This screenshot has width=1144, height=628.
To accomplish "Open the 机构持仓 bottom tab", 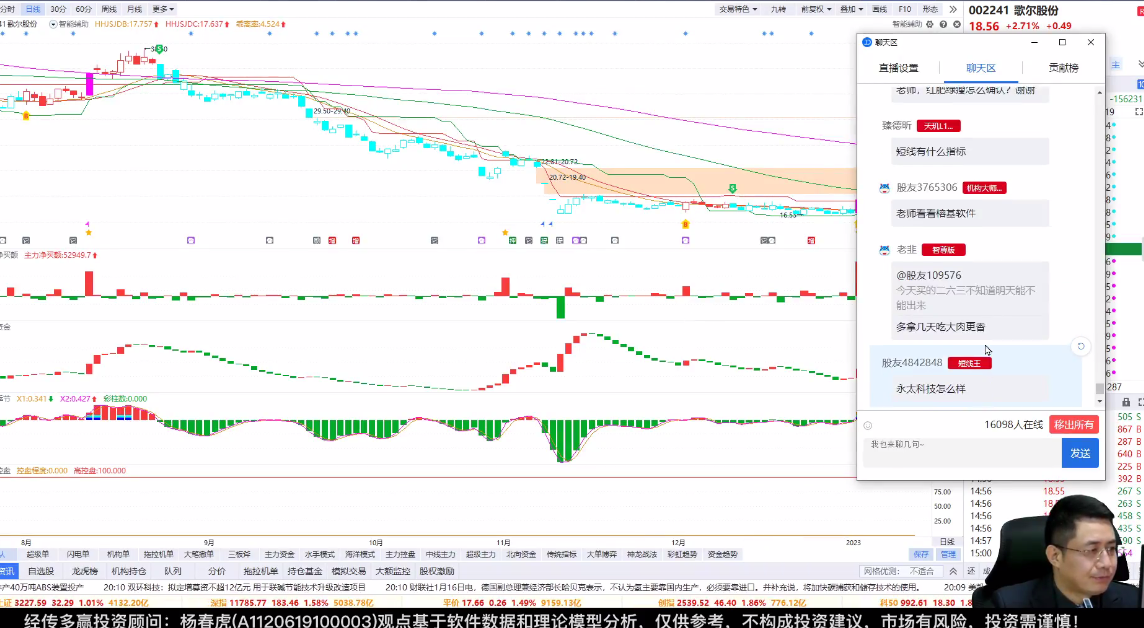I will pyautogui.click(x=128, y=571).
